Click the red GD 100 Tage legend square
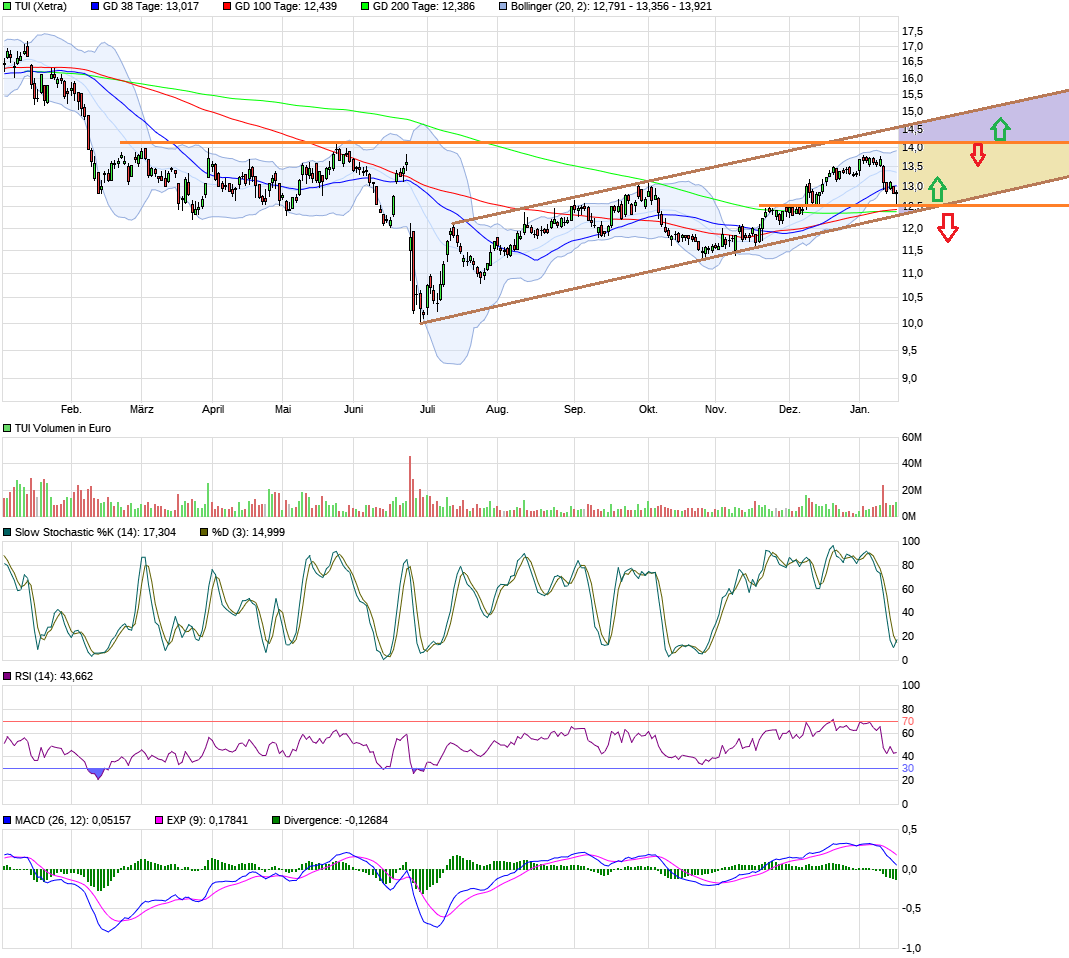1069x958 pixels. 227,6
